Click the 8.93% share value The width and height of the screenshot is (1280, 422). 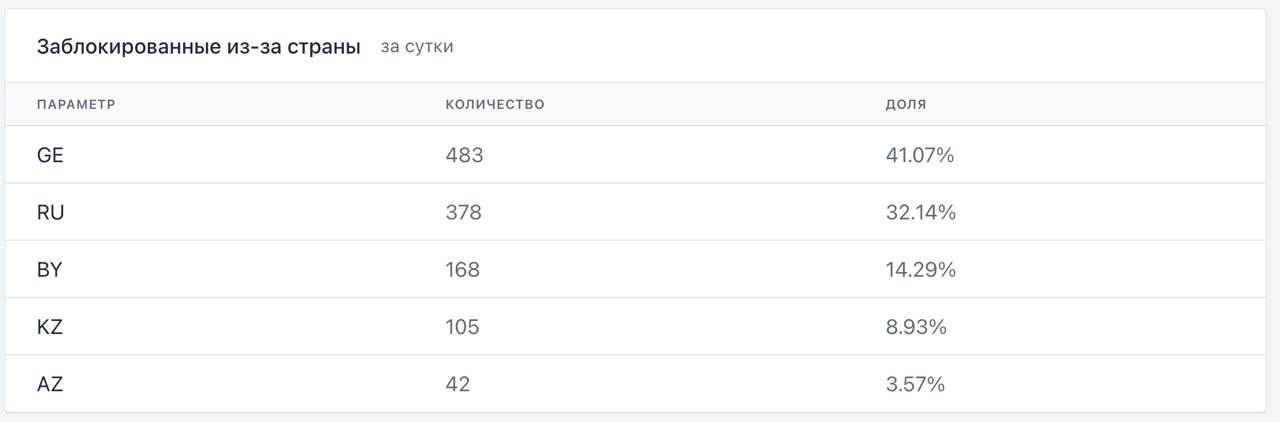coord(916,327)
